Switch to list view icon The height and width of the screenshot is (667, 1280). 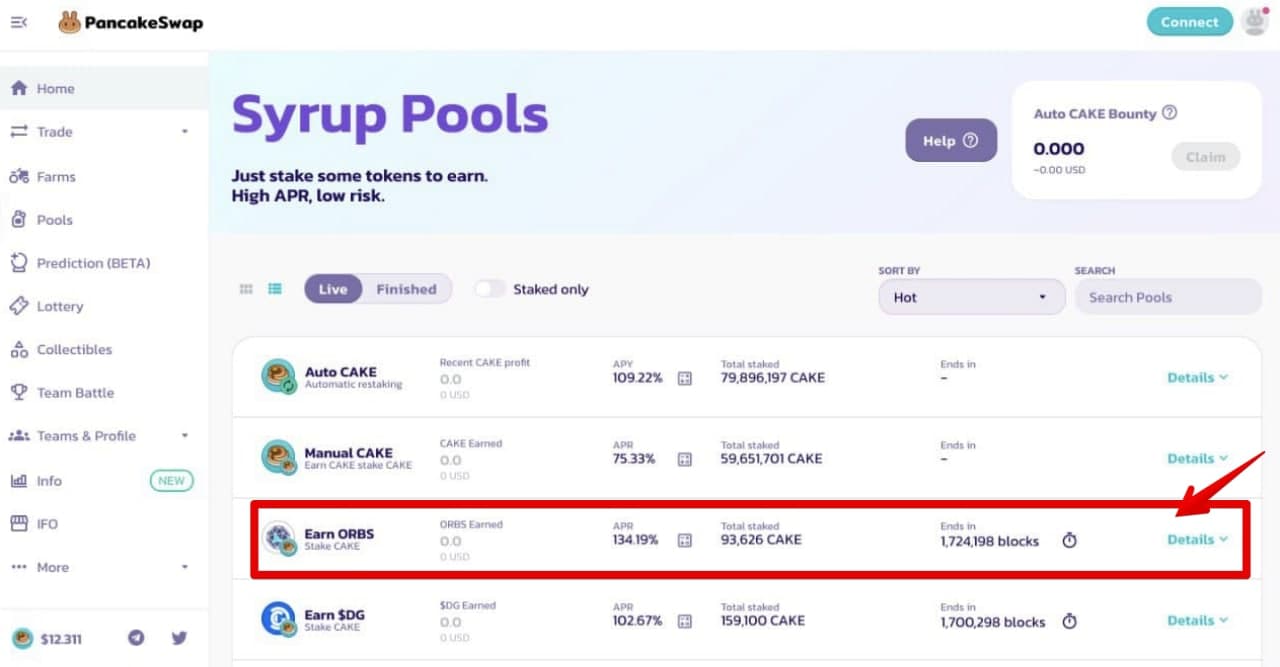tap(275, 289)
